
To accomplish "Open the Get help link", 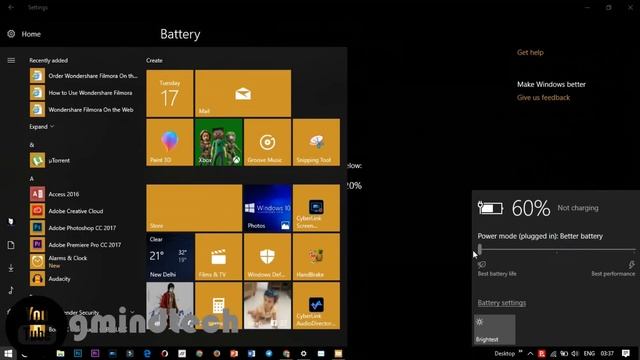I will 530,52.
